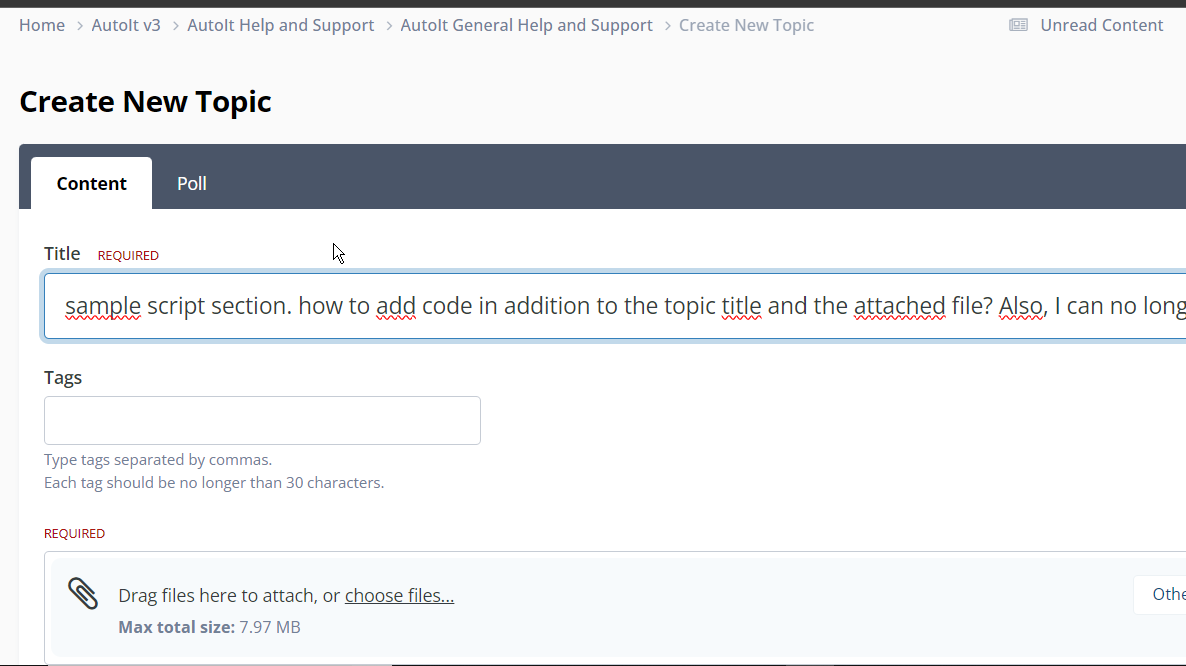The width and height of the screenshot is (1186, 666).
Task: Click the partially visible Other button
Action: click(x=1160, y=594)
